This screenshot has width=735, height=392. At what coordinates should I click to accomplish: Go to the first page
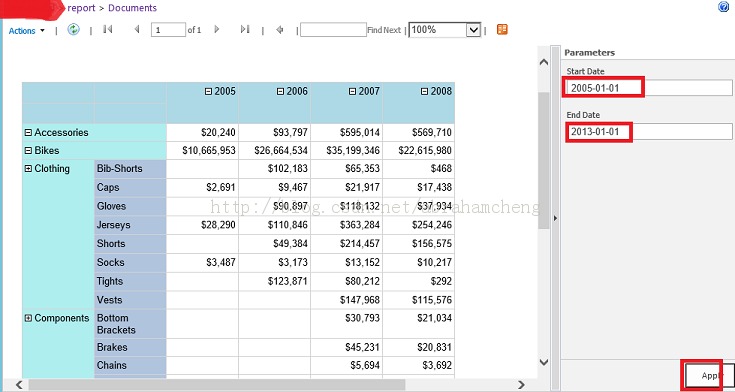point(107,30)
